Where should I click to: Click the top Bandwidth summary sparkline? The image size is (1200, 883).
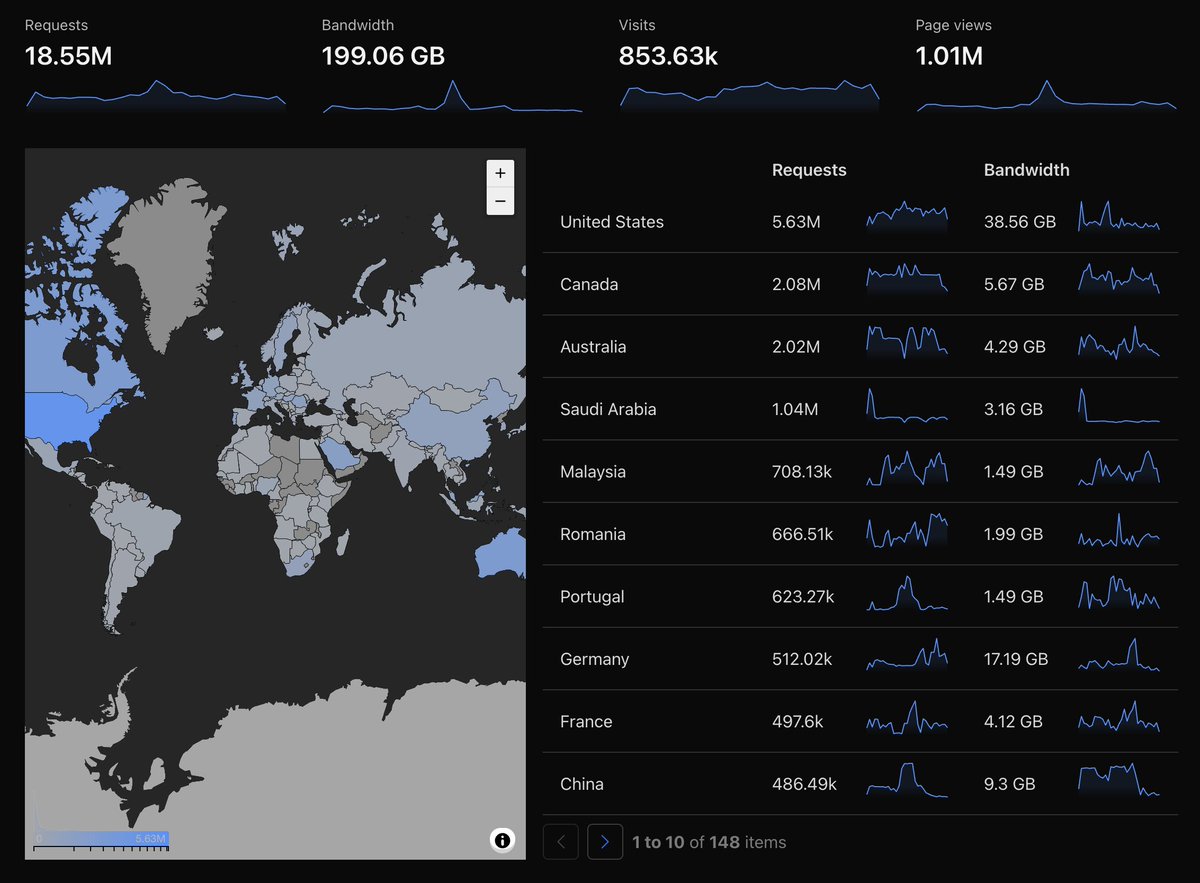(452, 95)
